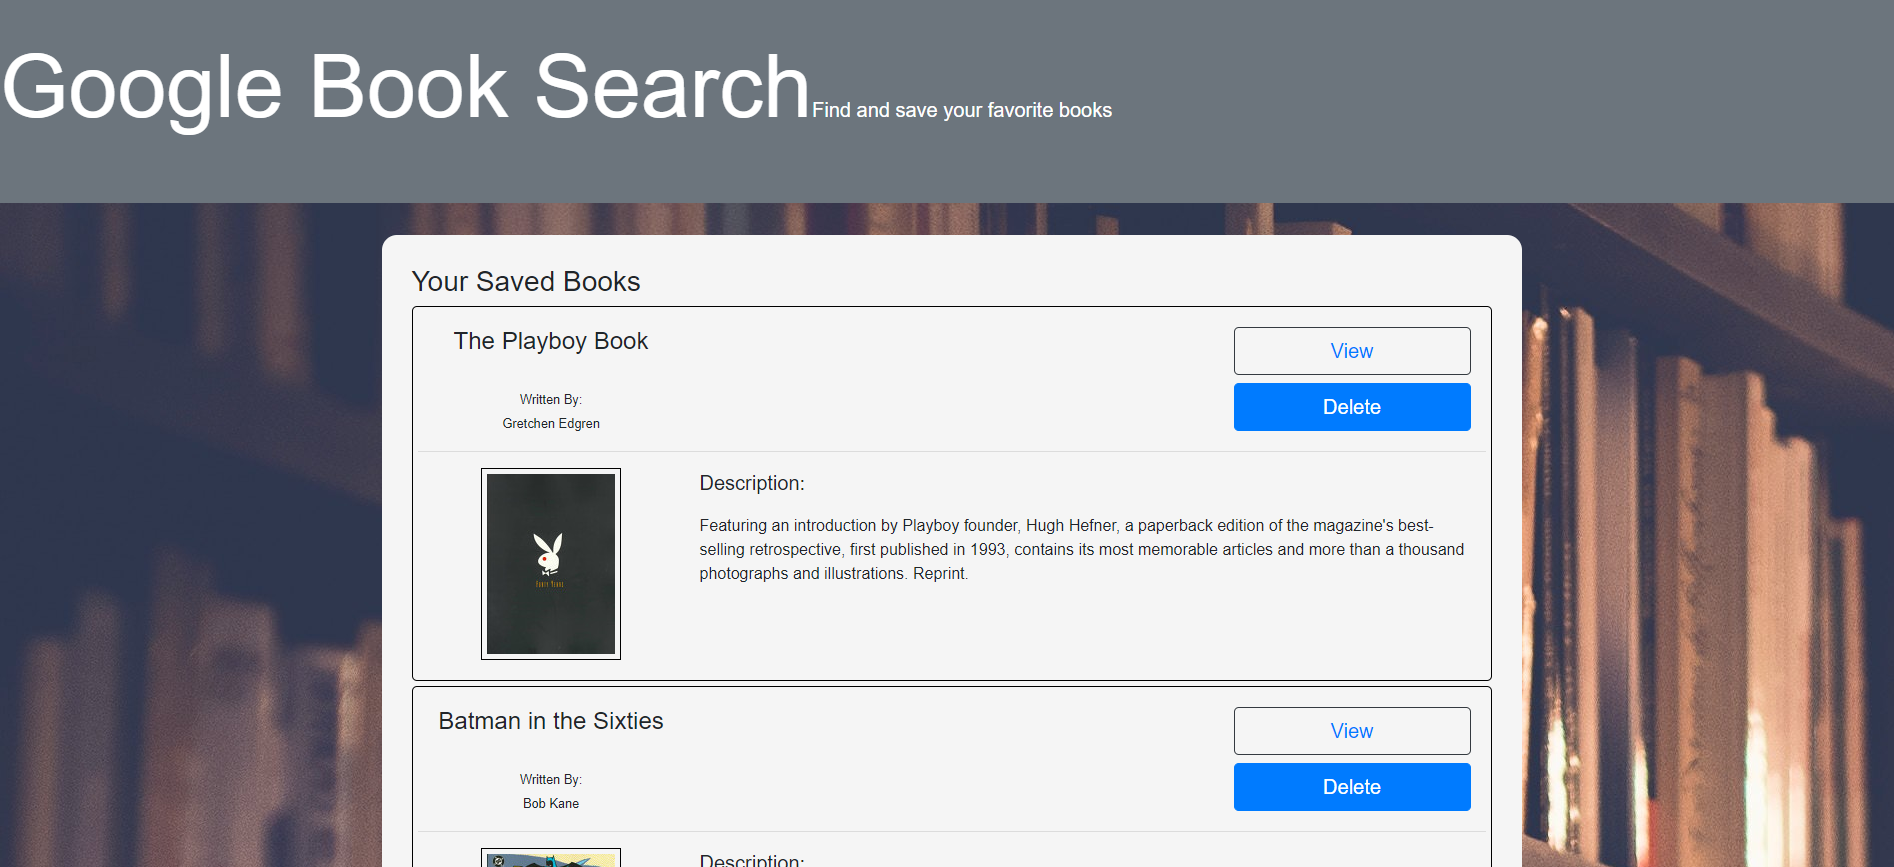Click 'Written By:' label above Gretchen Edgren
The image size is (1894, 867).
[550, 400]
